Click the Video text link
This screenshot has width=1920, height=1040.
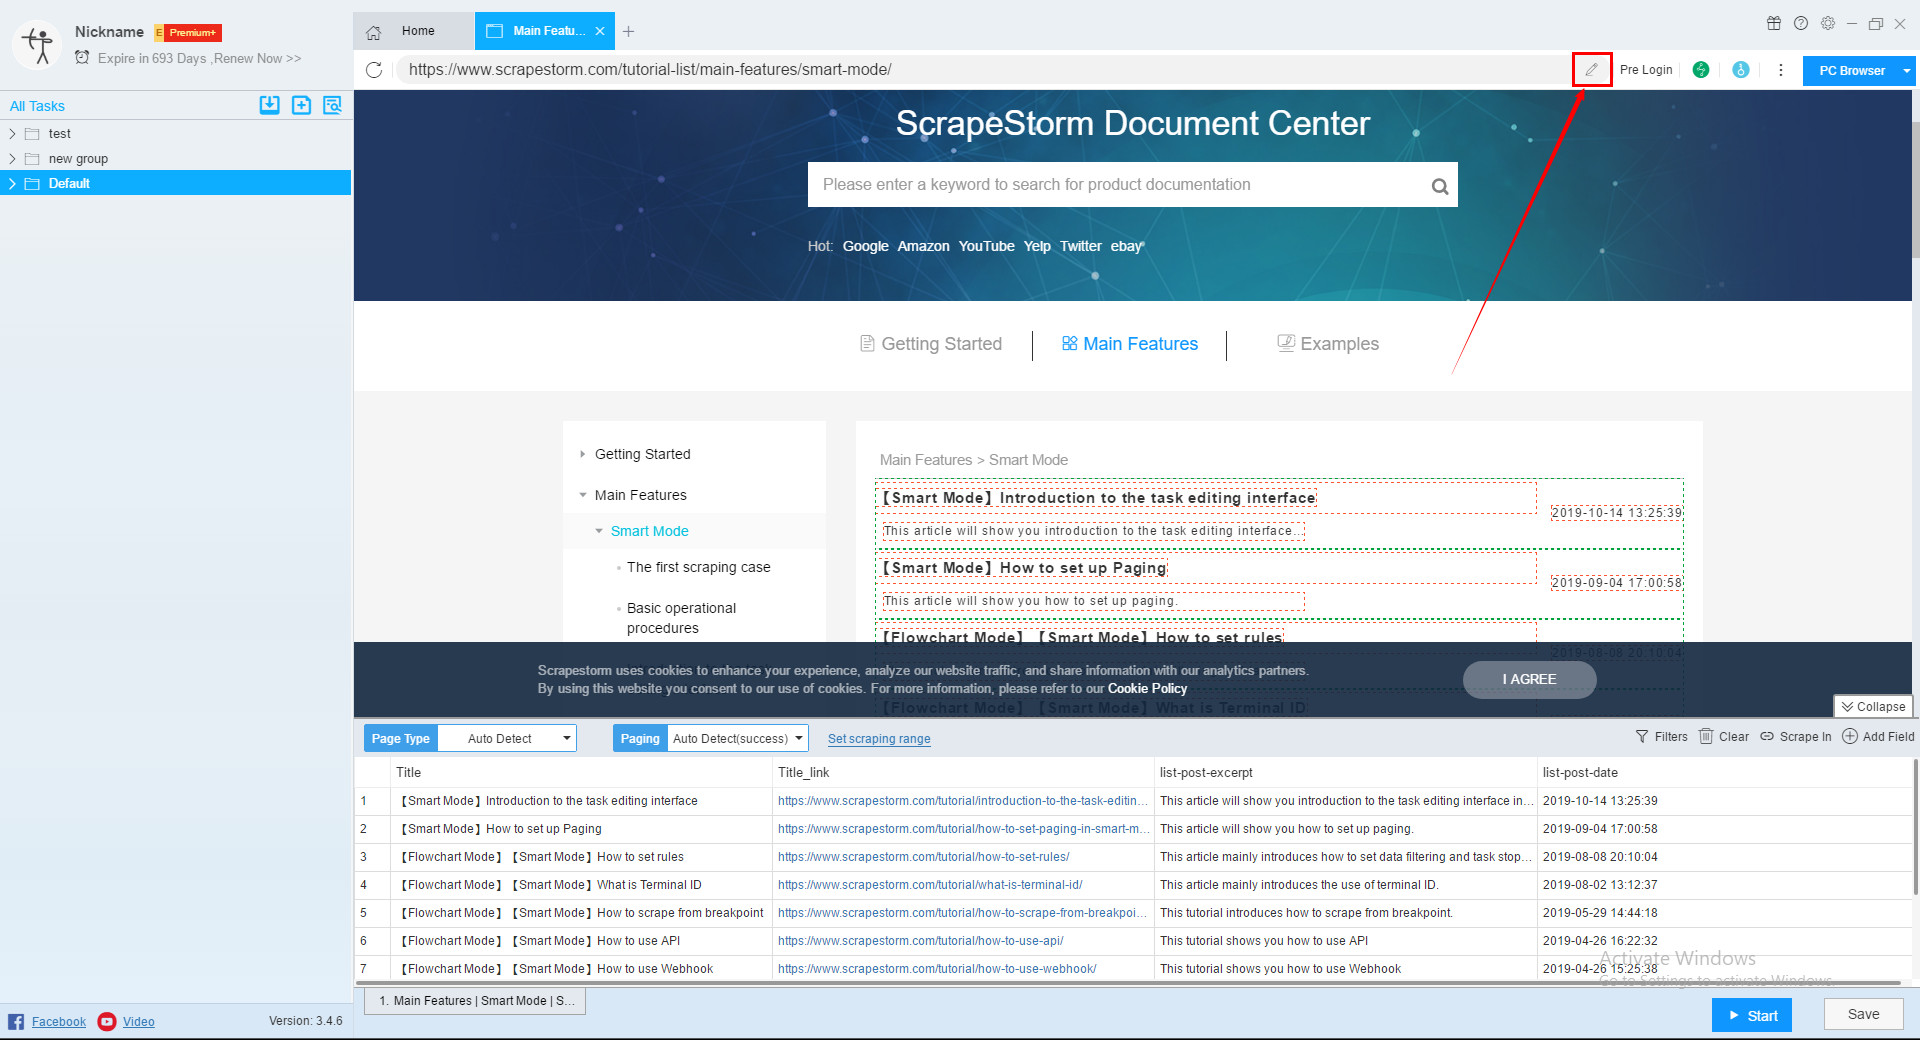[139, 1022]
